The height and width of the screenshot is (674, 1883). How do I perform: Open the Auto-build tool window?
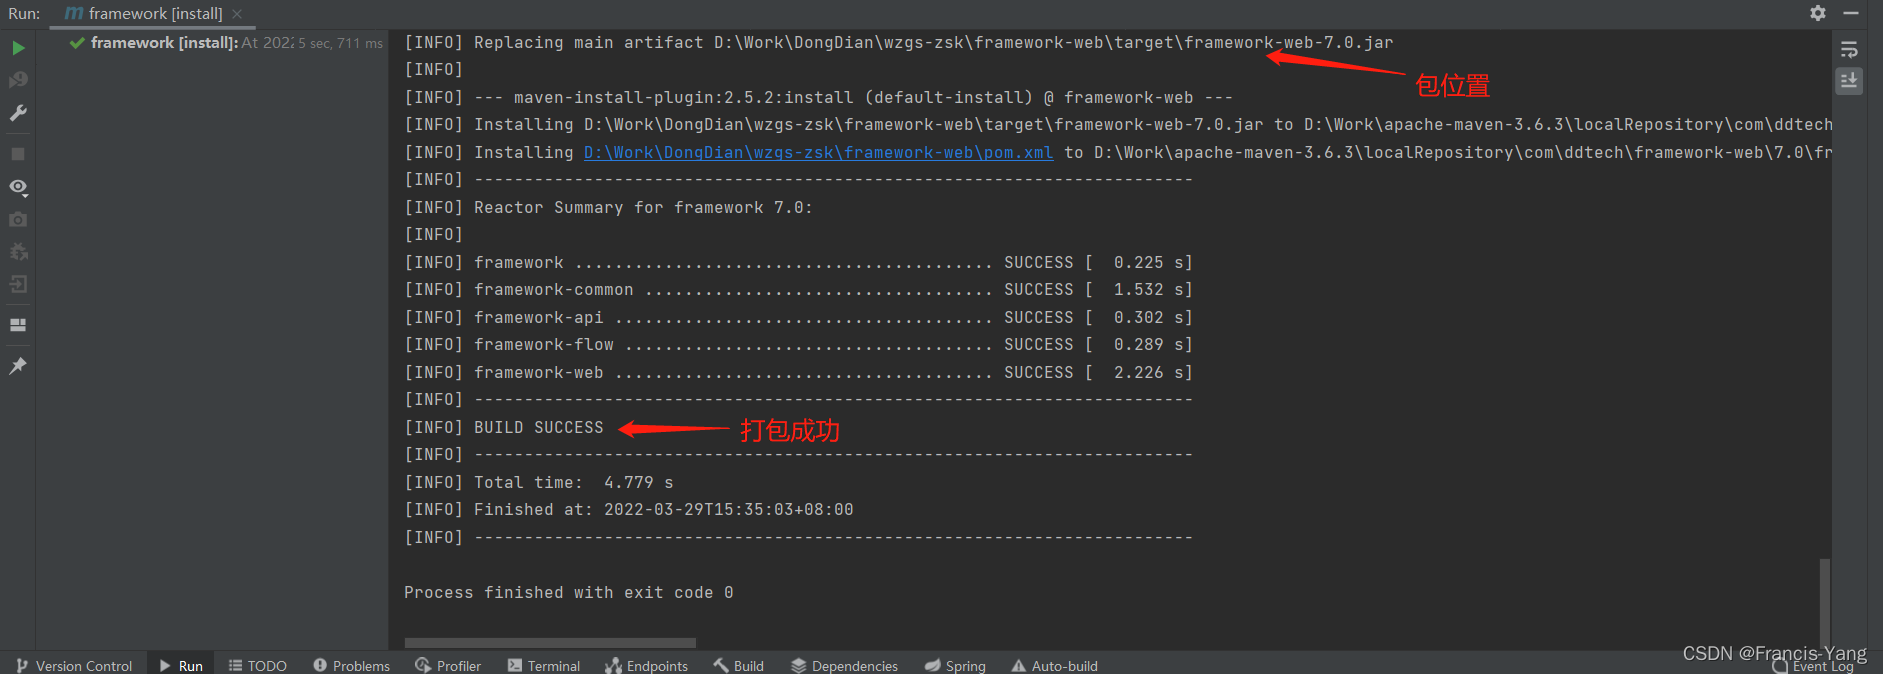pos(1055,665)
